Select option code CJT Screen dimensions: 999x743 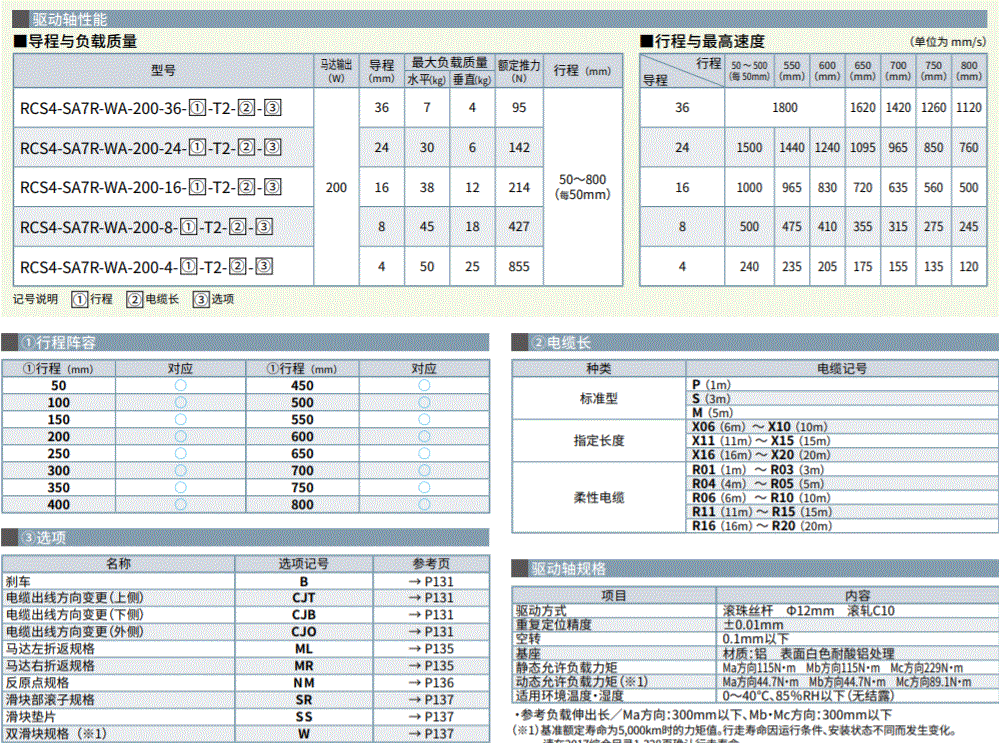(x=304, y=598)
